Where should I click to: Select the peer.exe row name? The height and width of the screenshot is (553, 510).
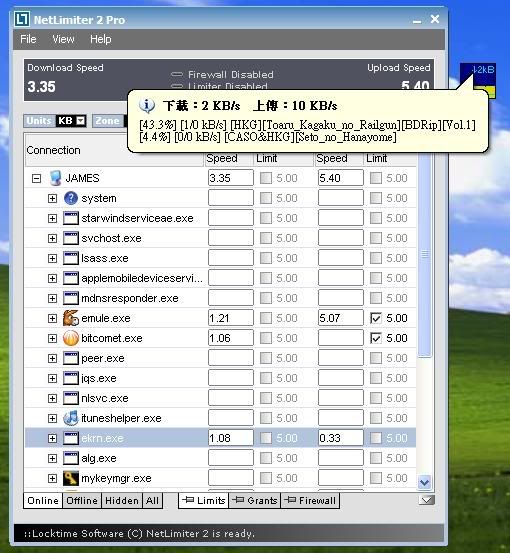(103, 358)
